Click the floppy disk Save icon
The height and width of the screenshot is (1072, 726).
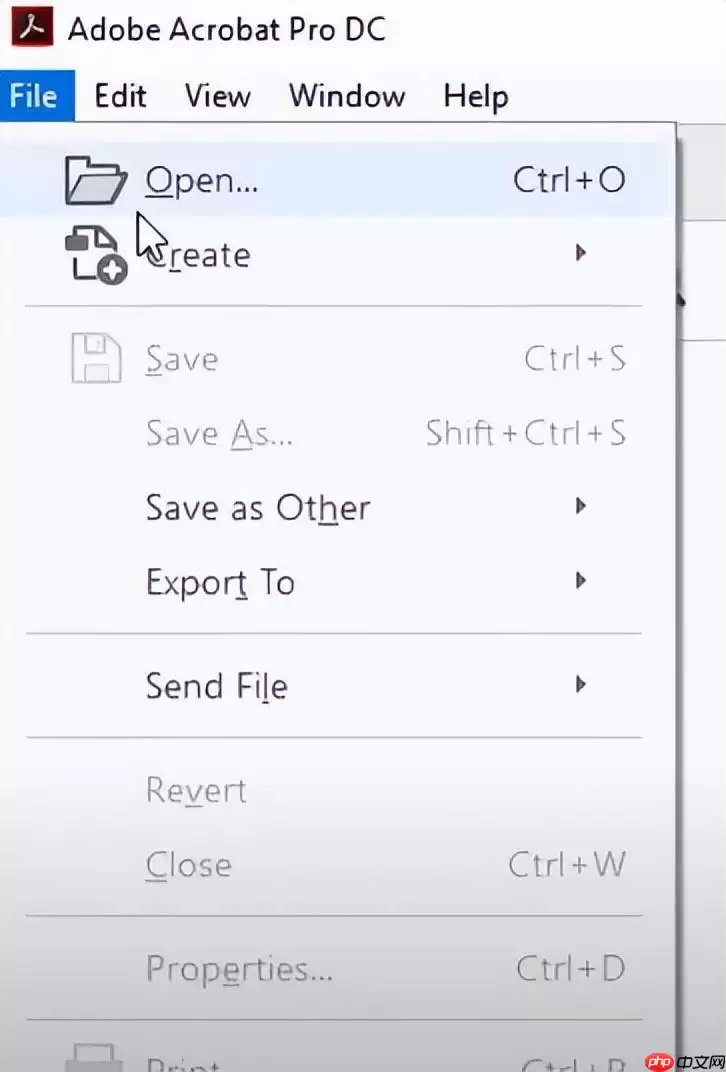point(96,358)
